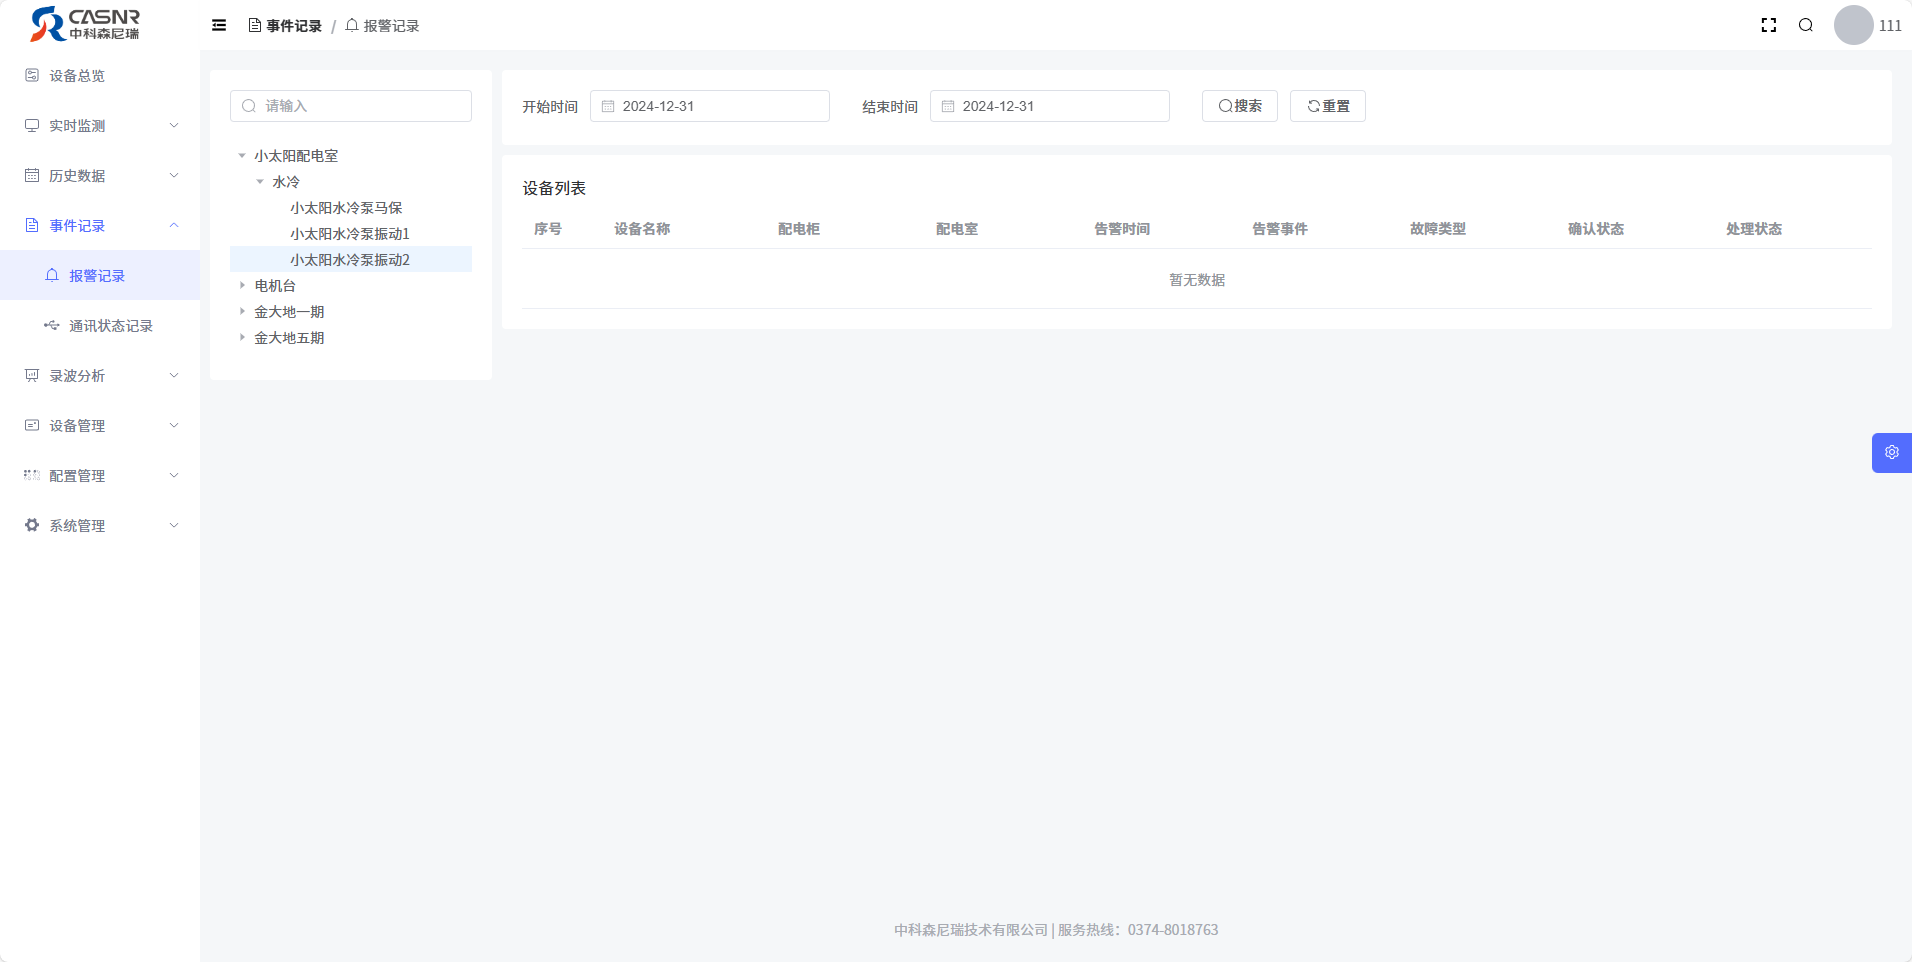Collapse the 水冷 tree node arrow
This screenshot has height=962, width=1912.
pos(260,181)
